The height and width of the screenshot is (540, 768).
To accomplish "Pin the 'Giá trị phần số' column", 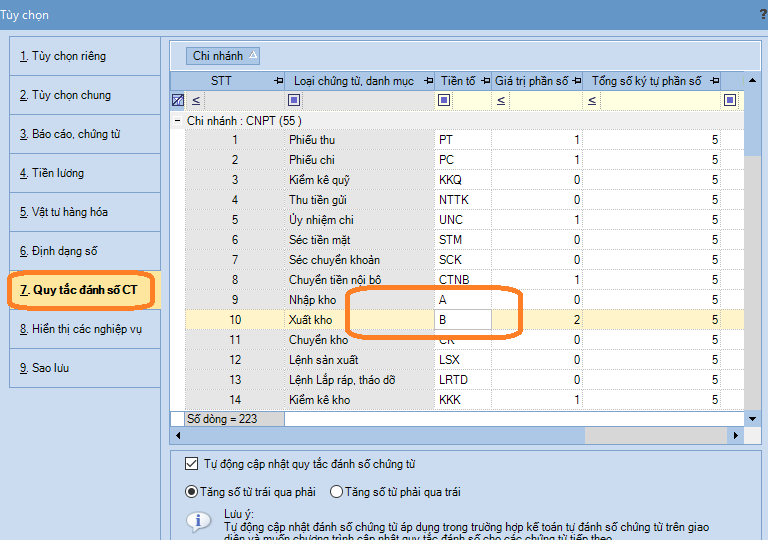I will [576, 80].
